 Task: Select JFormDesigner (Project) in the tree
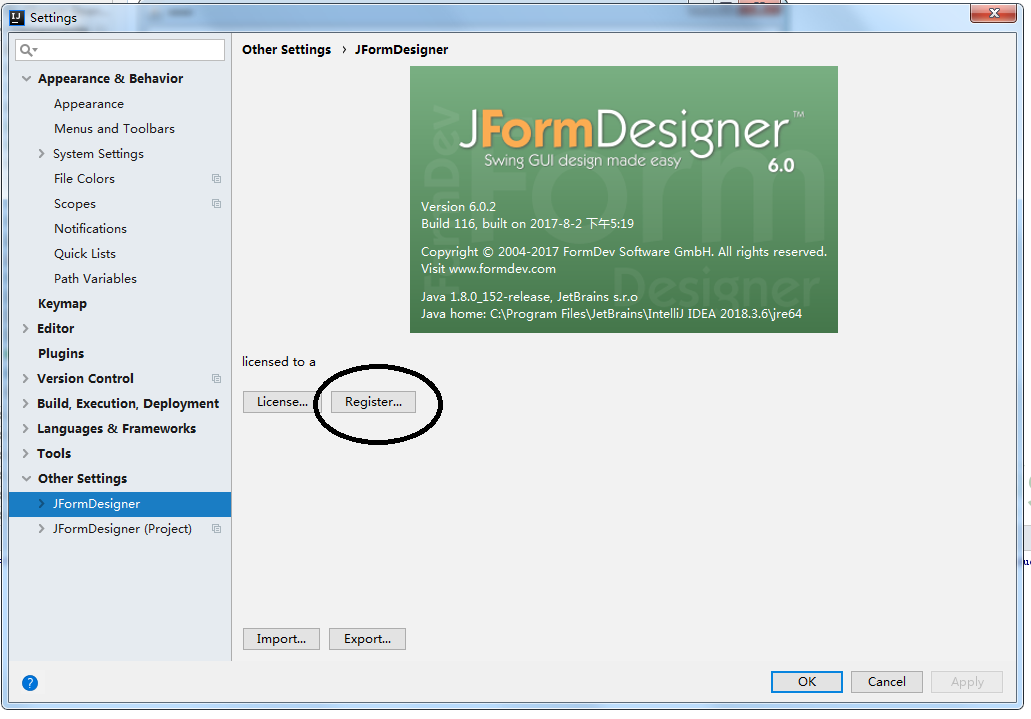point(122,529)
